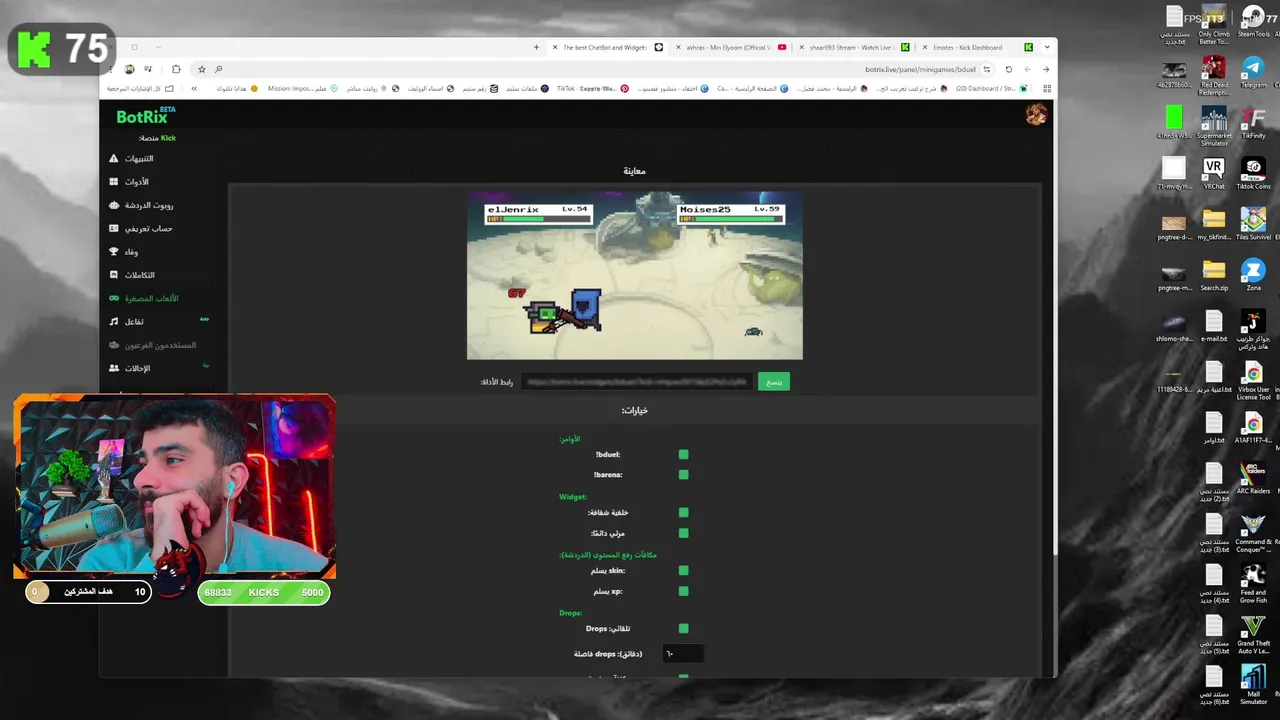1280x720 pixels.
Task: Click the KICKS progress goal bar overlay
Action: 264,592
